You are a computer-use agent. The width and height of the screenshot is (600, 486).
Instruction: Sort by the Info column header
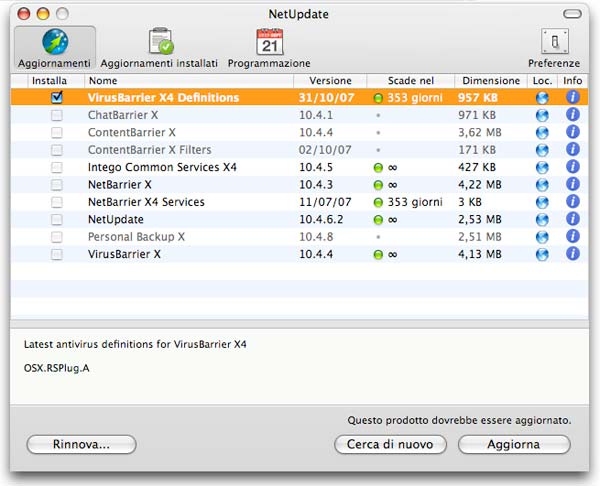coord(572,81)
